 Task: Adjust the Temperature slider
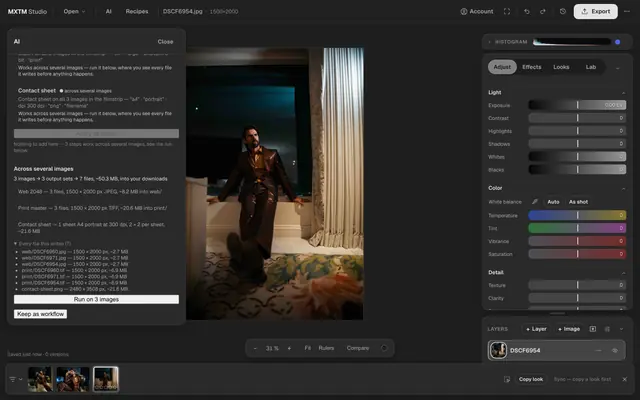577,215
